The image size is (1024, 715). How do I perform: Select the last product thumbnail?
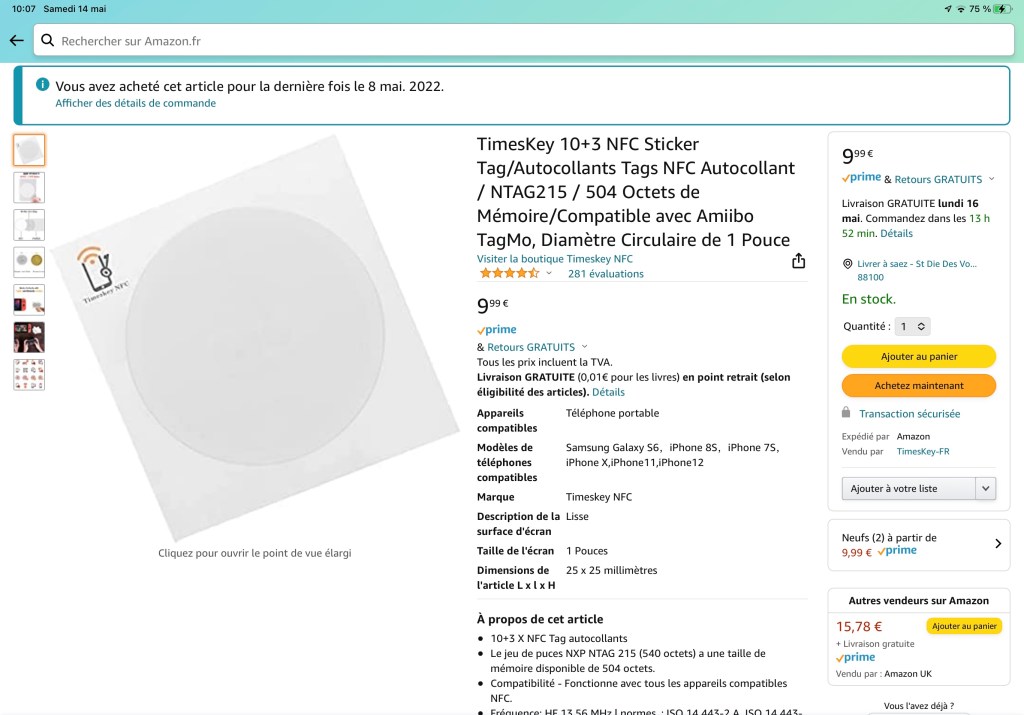coord(29,374)
